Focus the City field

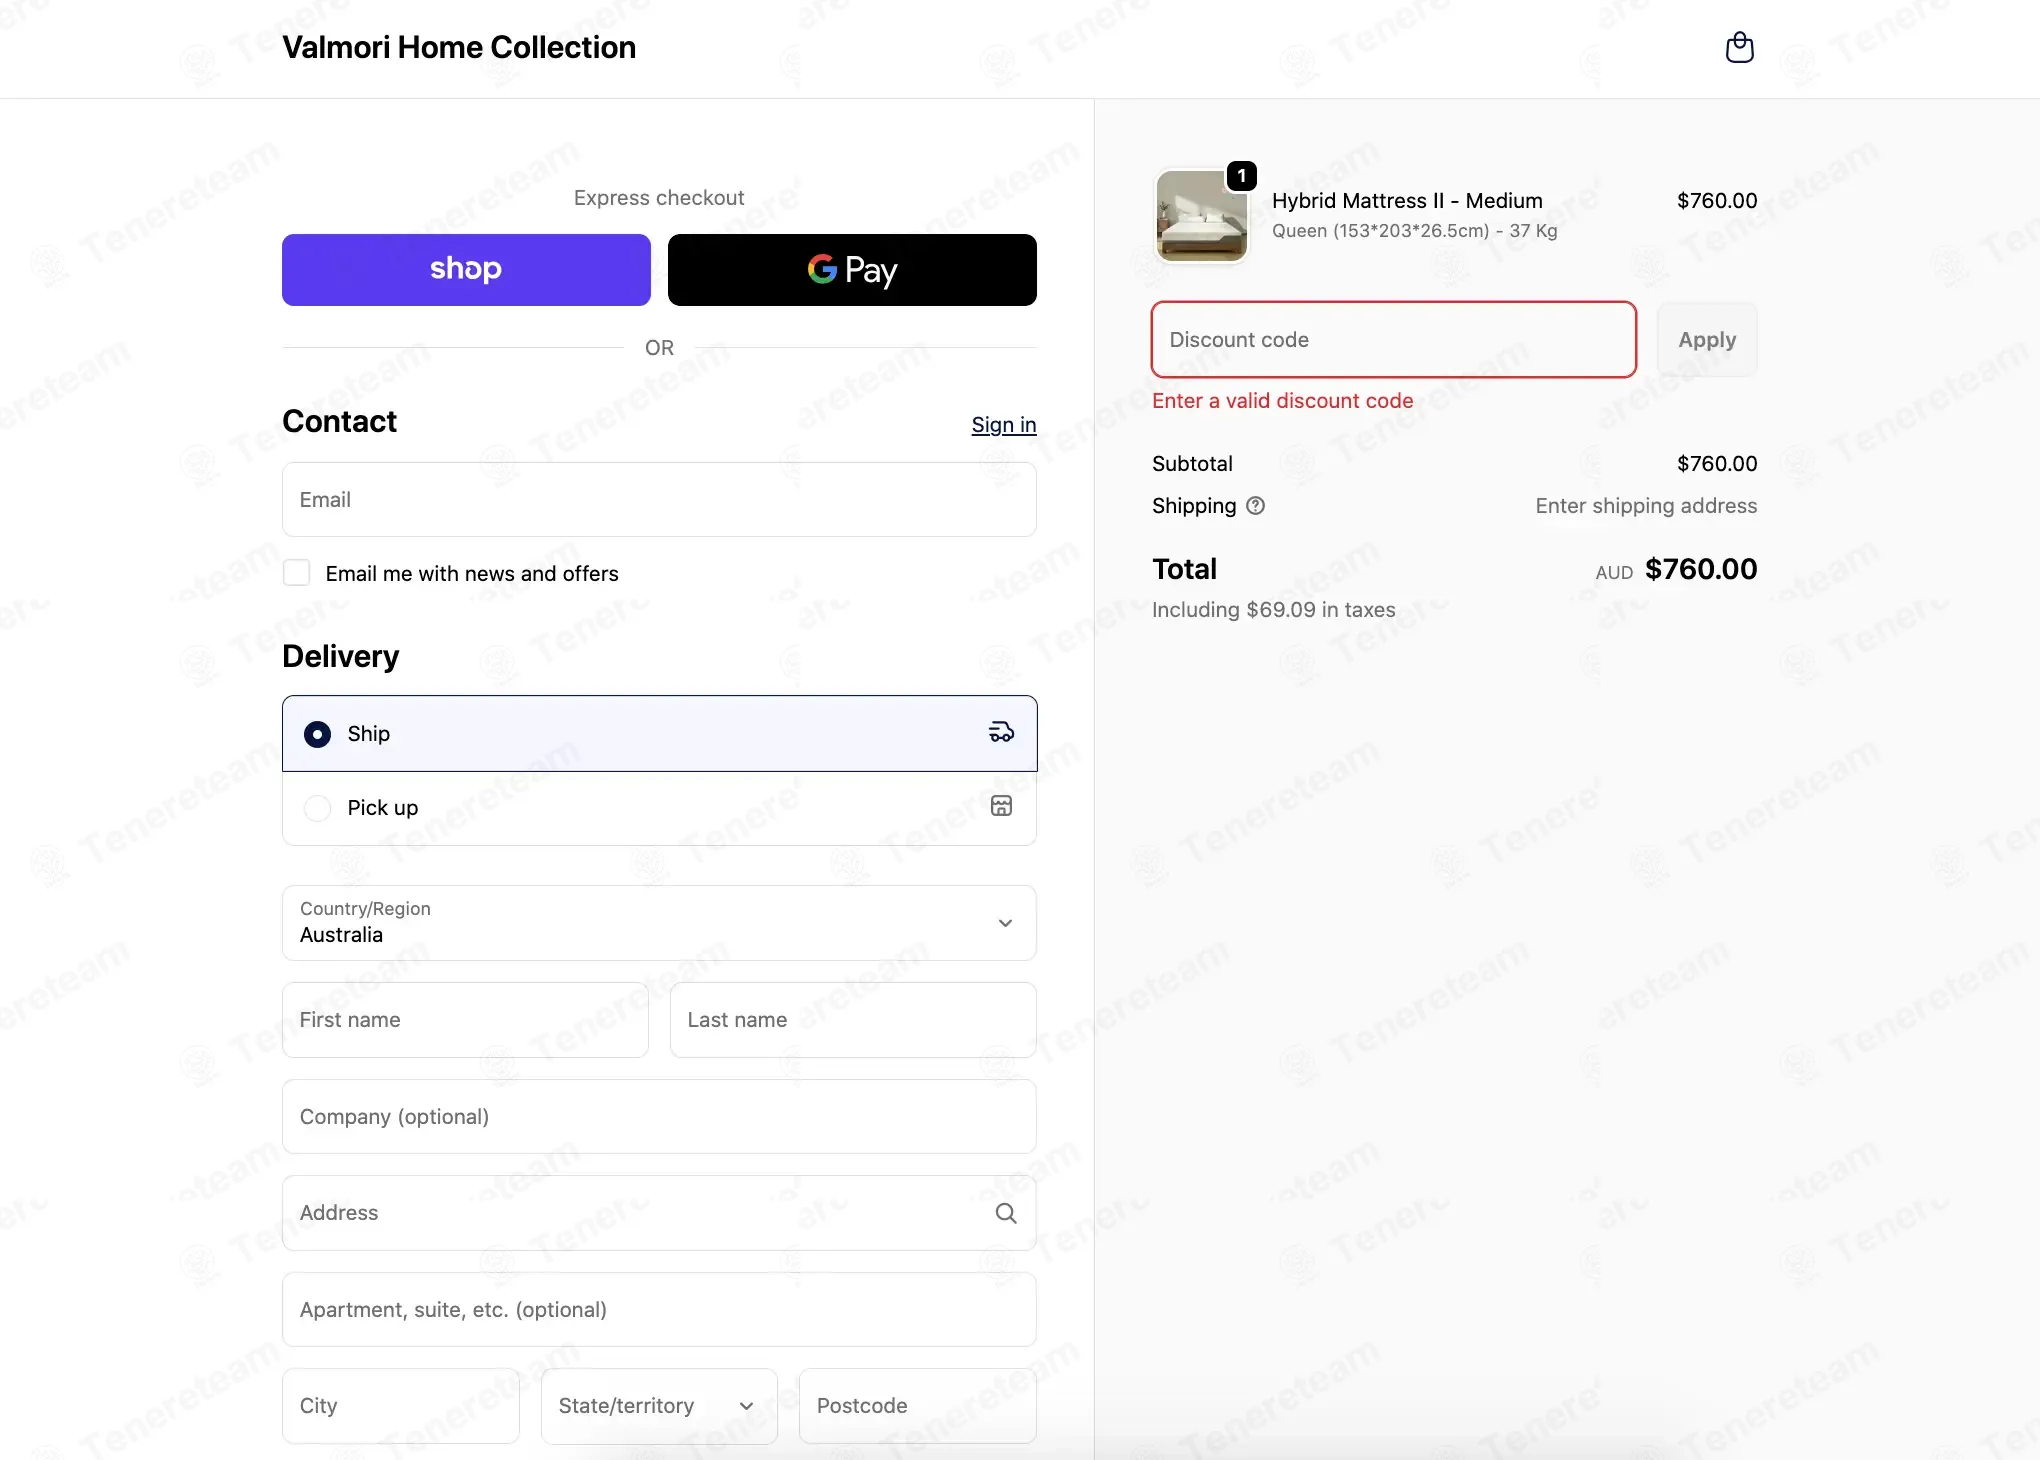(401, 1406)
